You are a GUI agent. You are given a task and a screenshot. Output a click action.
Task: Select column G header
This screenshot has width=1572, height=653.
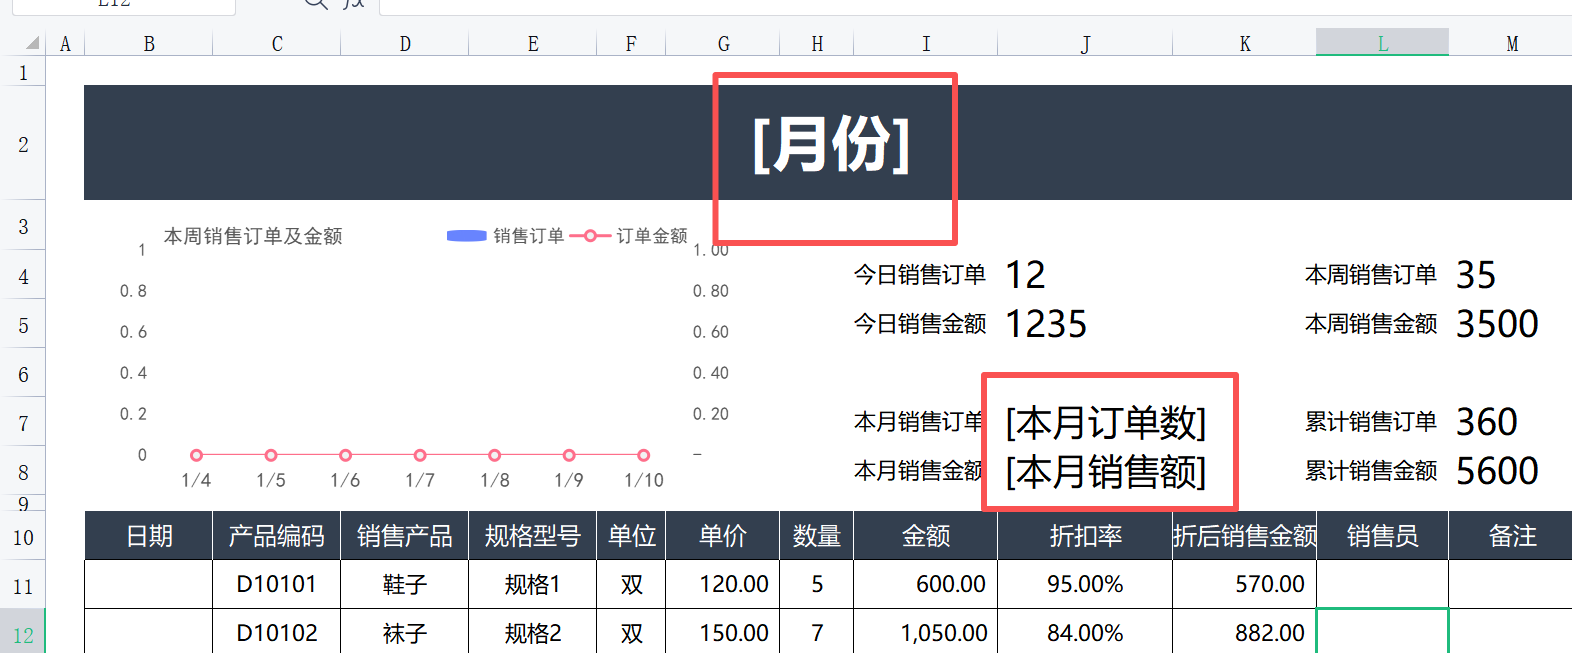pos(723,43)
